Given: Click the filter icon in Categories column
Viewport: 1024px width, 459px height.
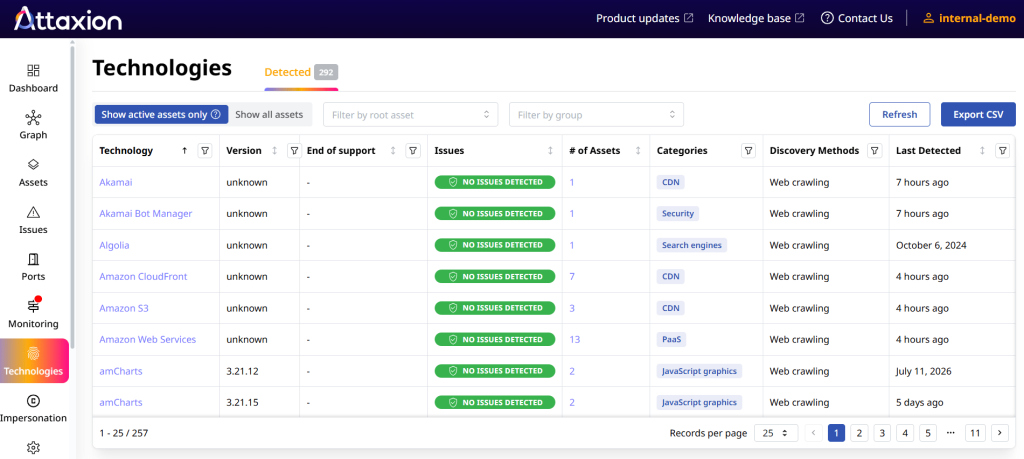Looking at the screenshot, I should [x=749, y=151].
